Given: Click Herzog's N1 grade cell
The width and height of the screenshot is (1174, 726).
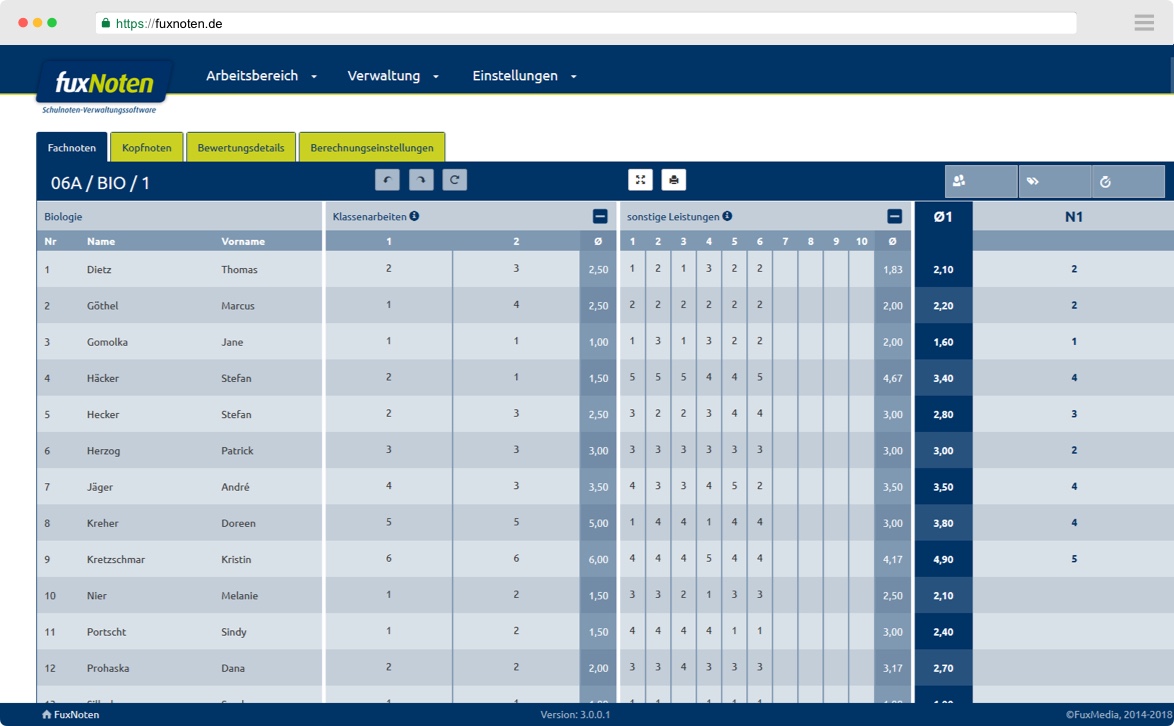Looking at the screenshot, I should point(1074,451).
